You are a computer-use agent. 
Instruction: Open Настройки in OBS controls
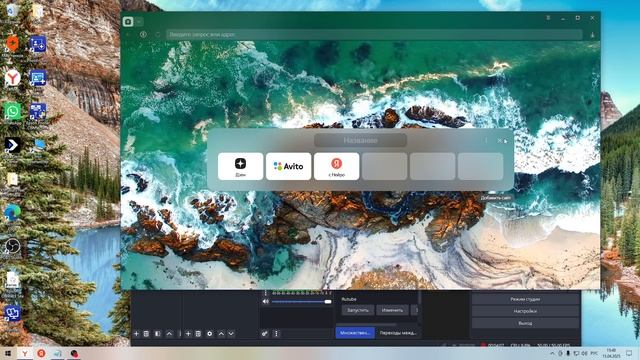pos(525,311)
